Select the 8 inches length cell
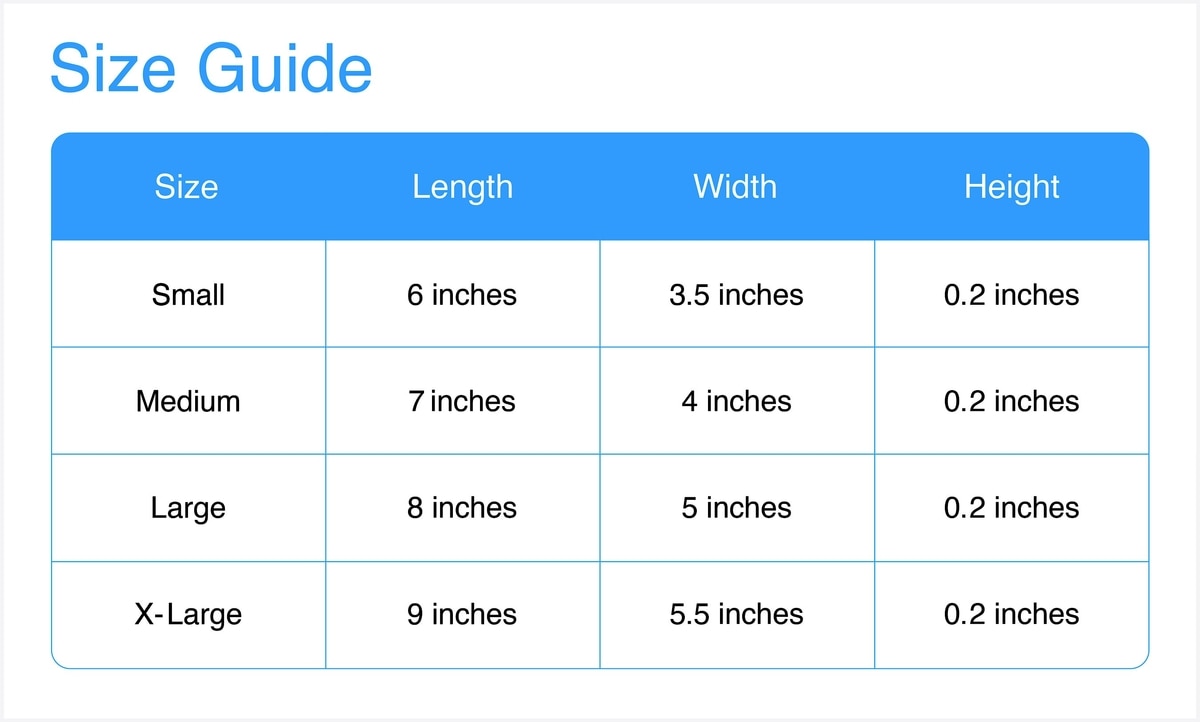Image resolution: width=1200 pixels, height=722 pixels. point(462,508)
